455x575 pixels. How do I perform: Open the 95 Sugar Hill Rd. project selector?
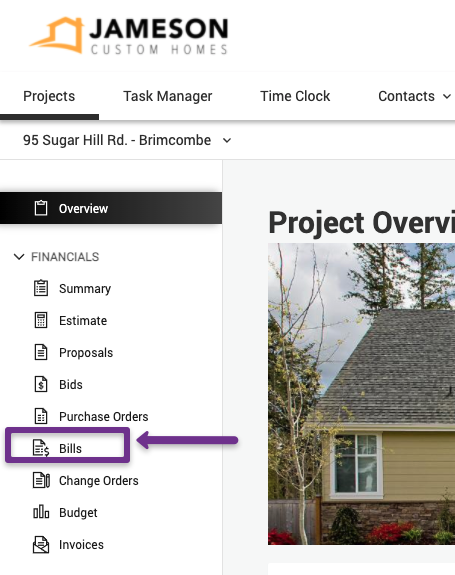pos(127,140)
